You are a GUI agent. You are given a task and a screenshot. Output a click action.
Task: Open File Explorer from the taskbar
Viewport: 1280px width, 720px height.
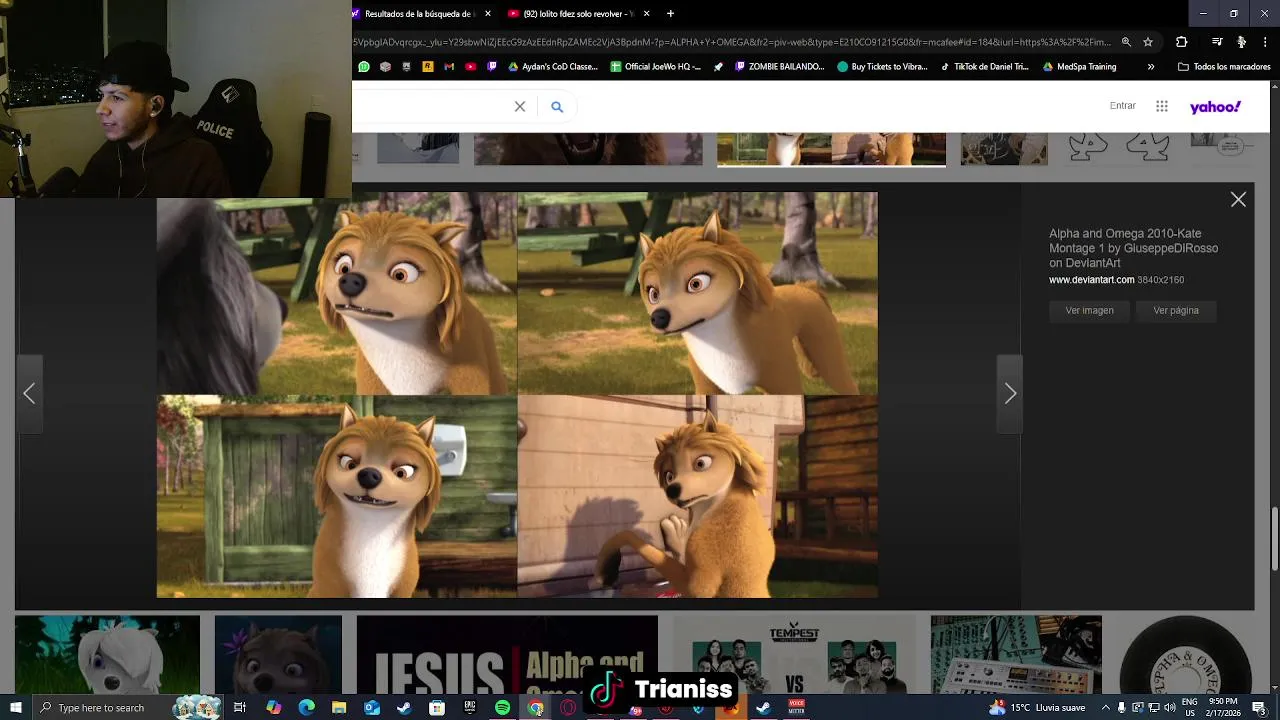click(x=339, y=708)
